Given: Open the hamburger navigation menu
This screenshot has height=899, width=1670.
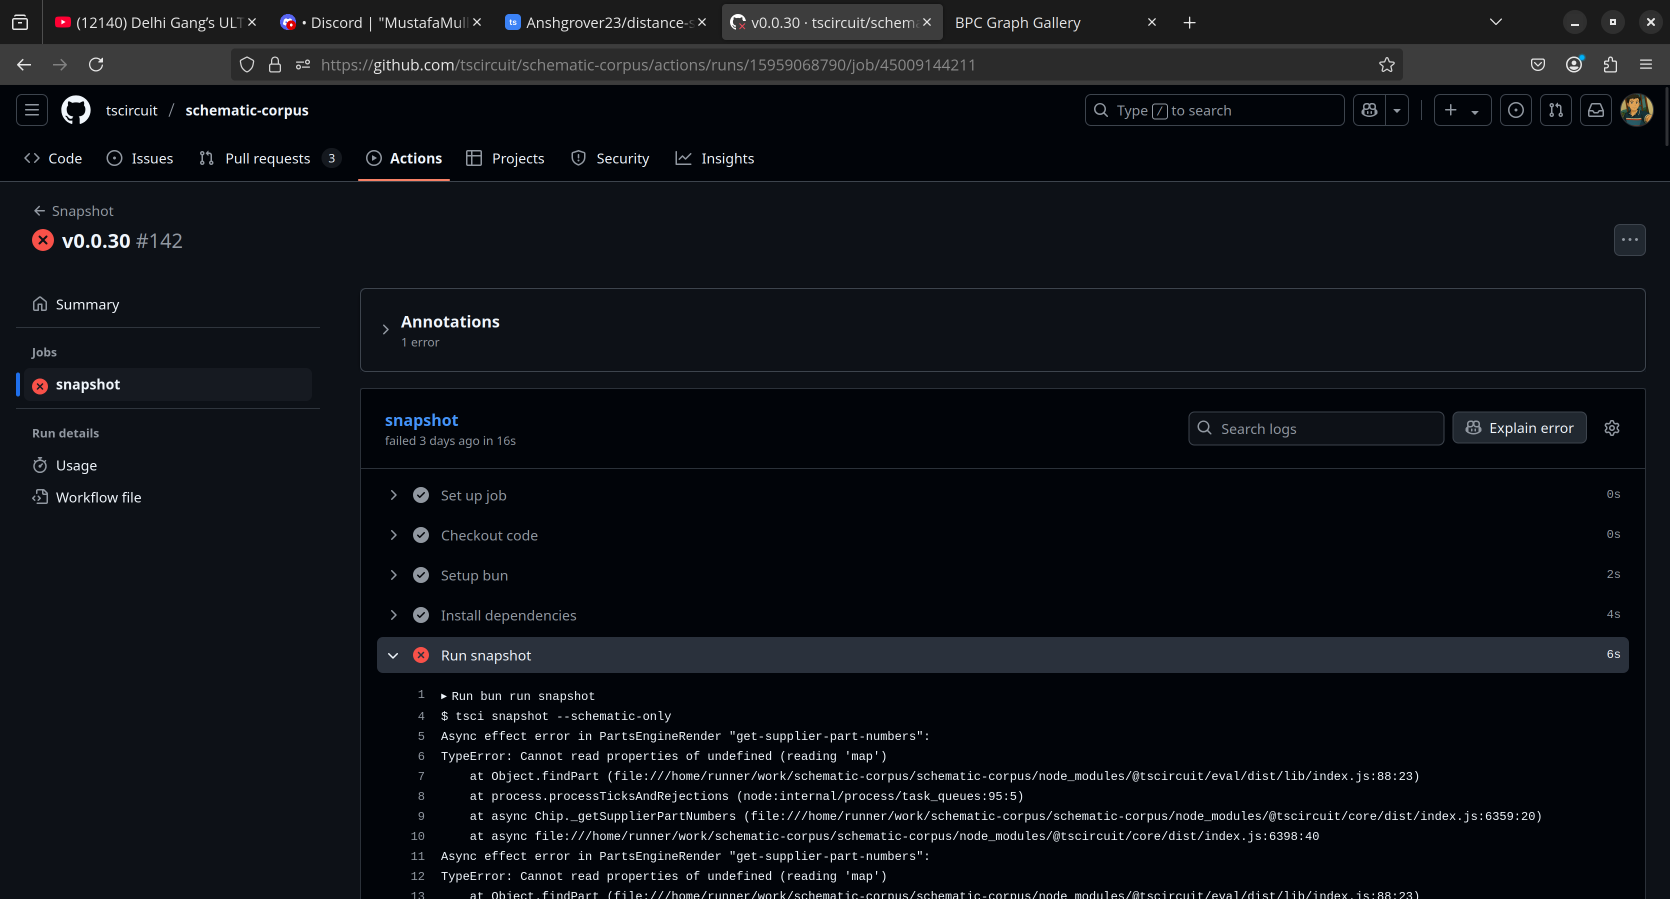Looking at the screenshot, I should 32,110.
